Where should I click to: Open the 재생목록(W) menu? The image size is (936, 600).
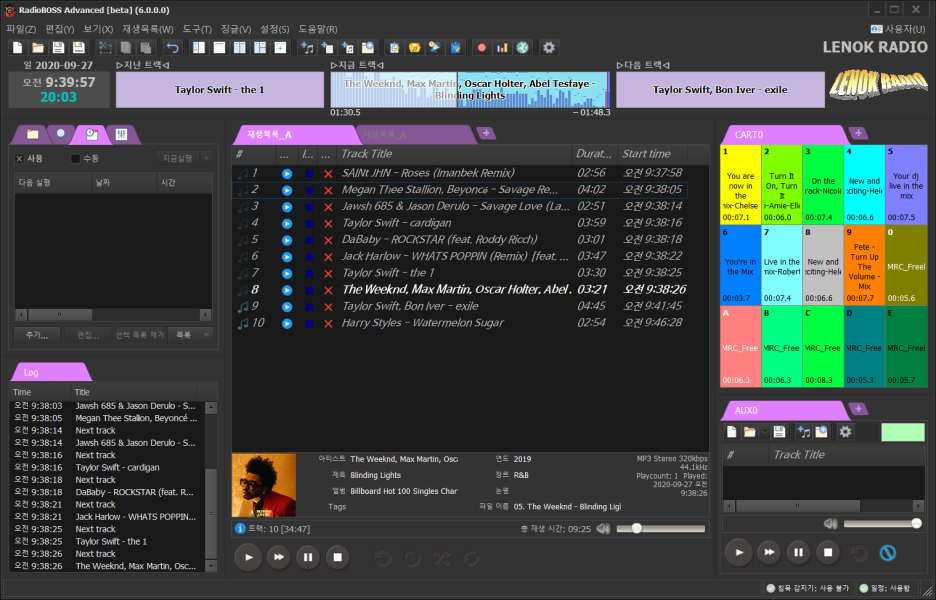pyautogui.click(x=147, y=29)
